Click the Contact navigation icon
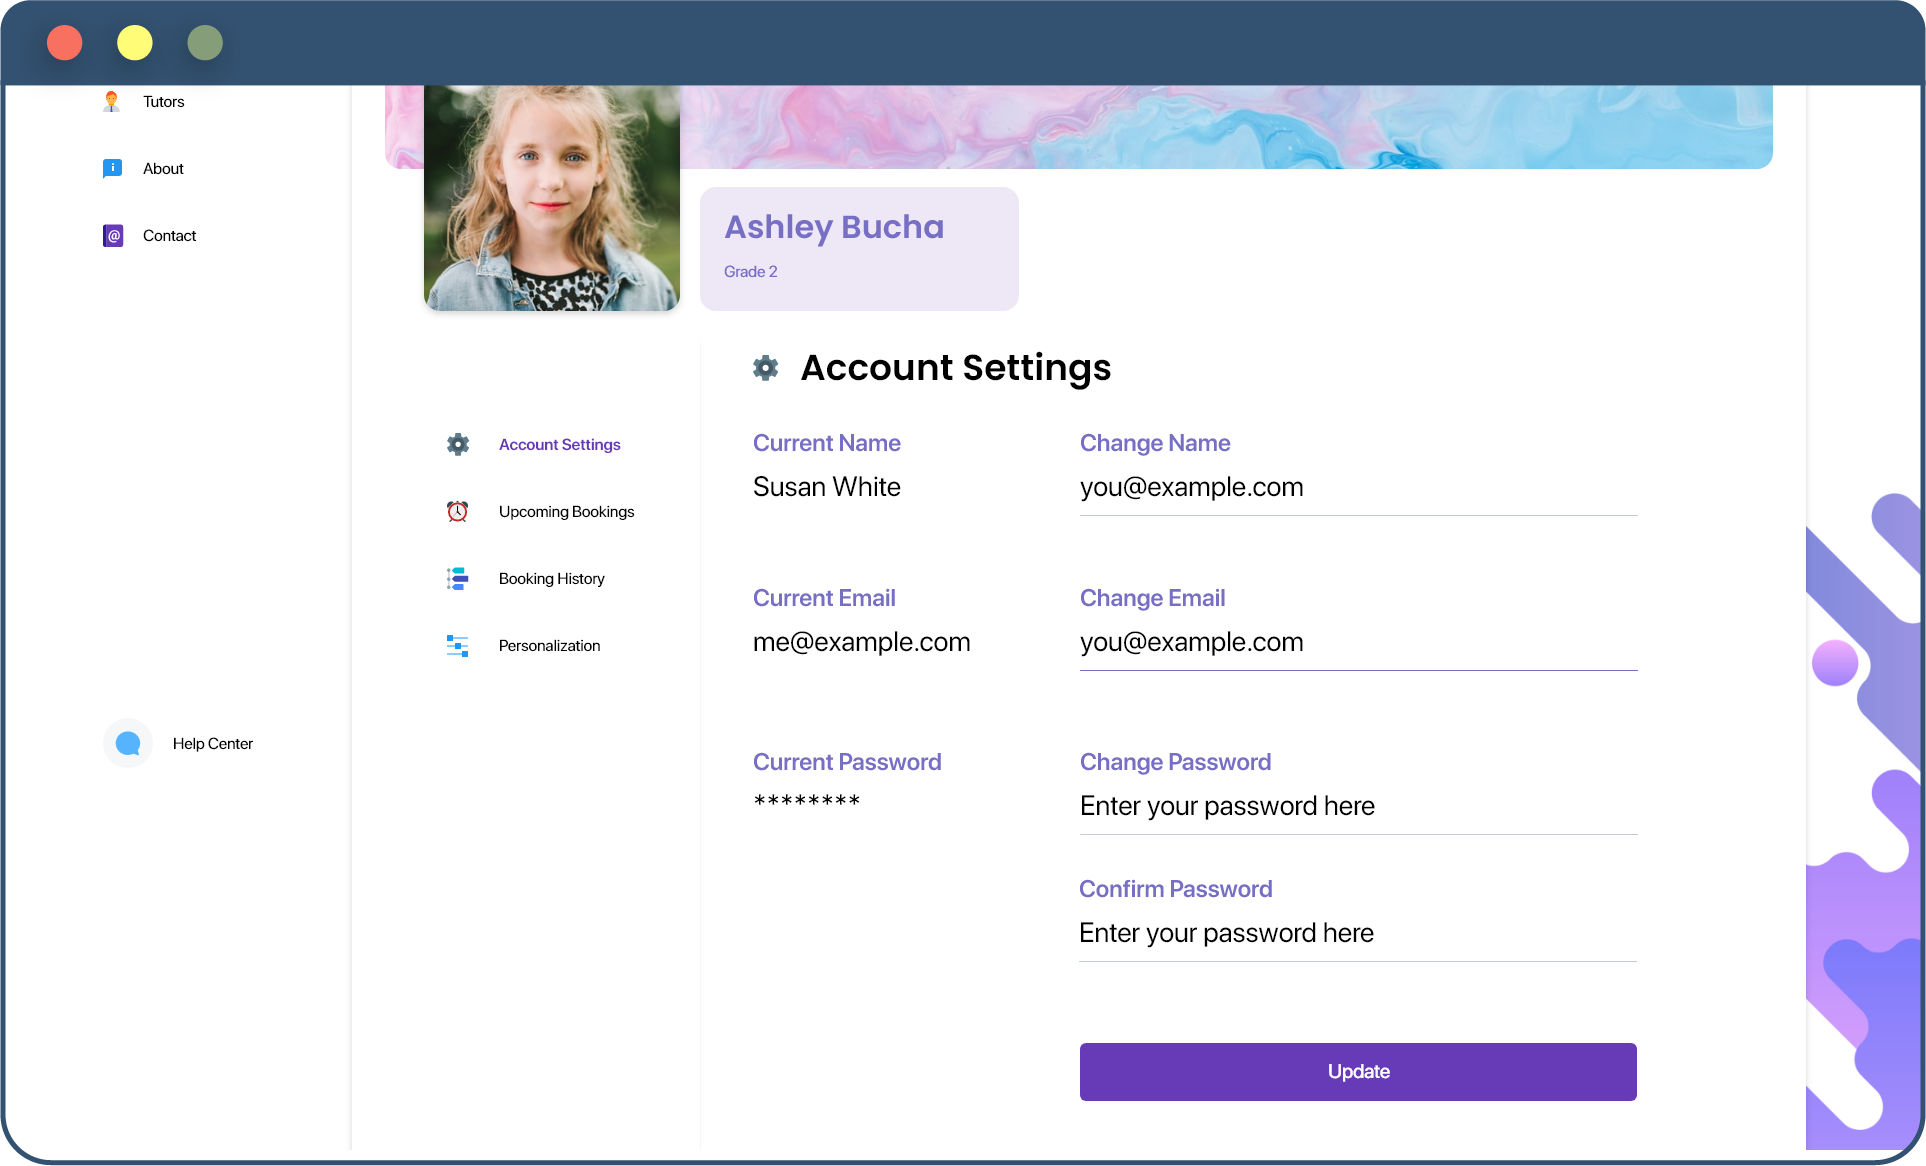Image resolution: width=1926 pixels, height=1166 pixels. (x=113, y=235)
